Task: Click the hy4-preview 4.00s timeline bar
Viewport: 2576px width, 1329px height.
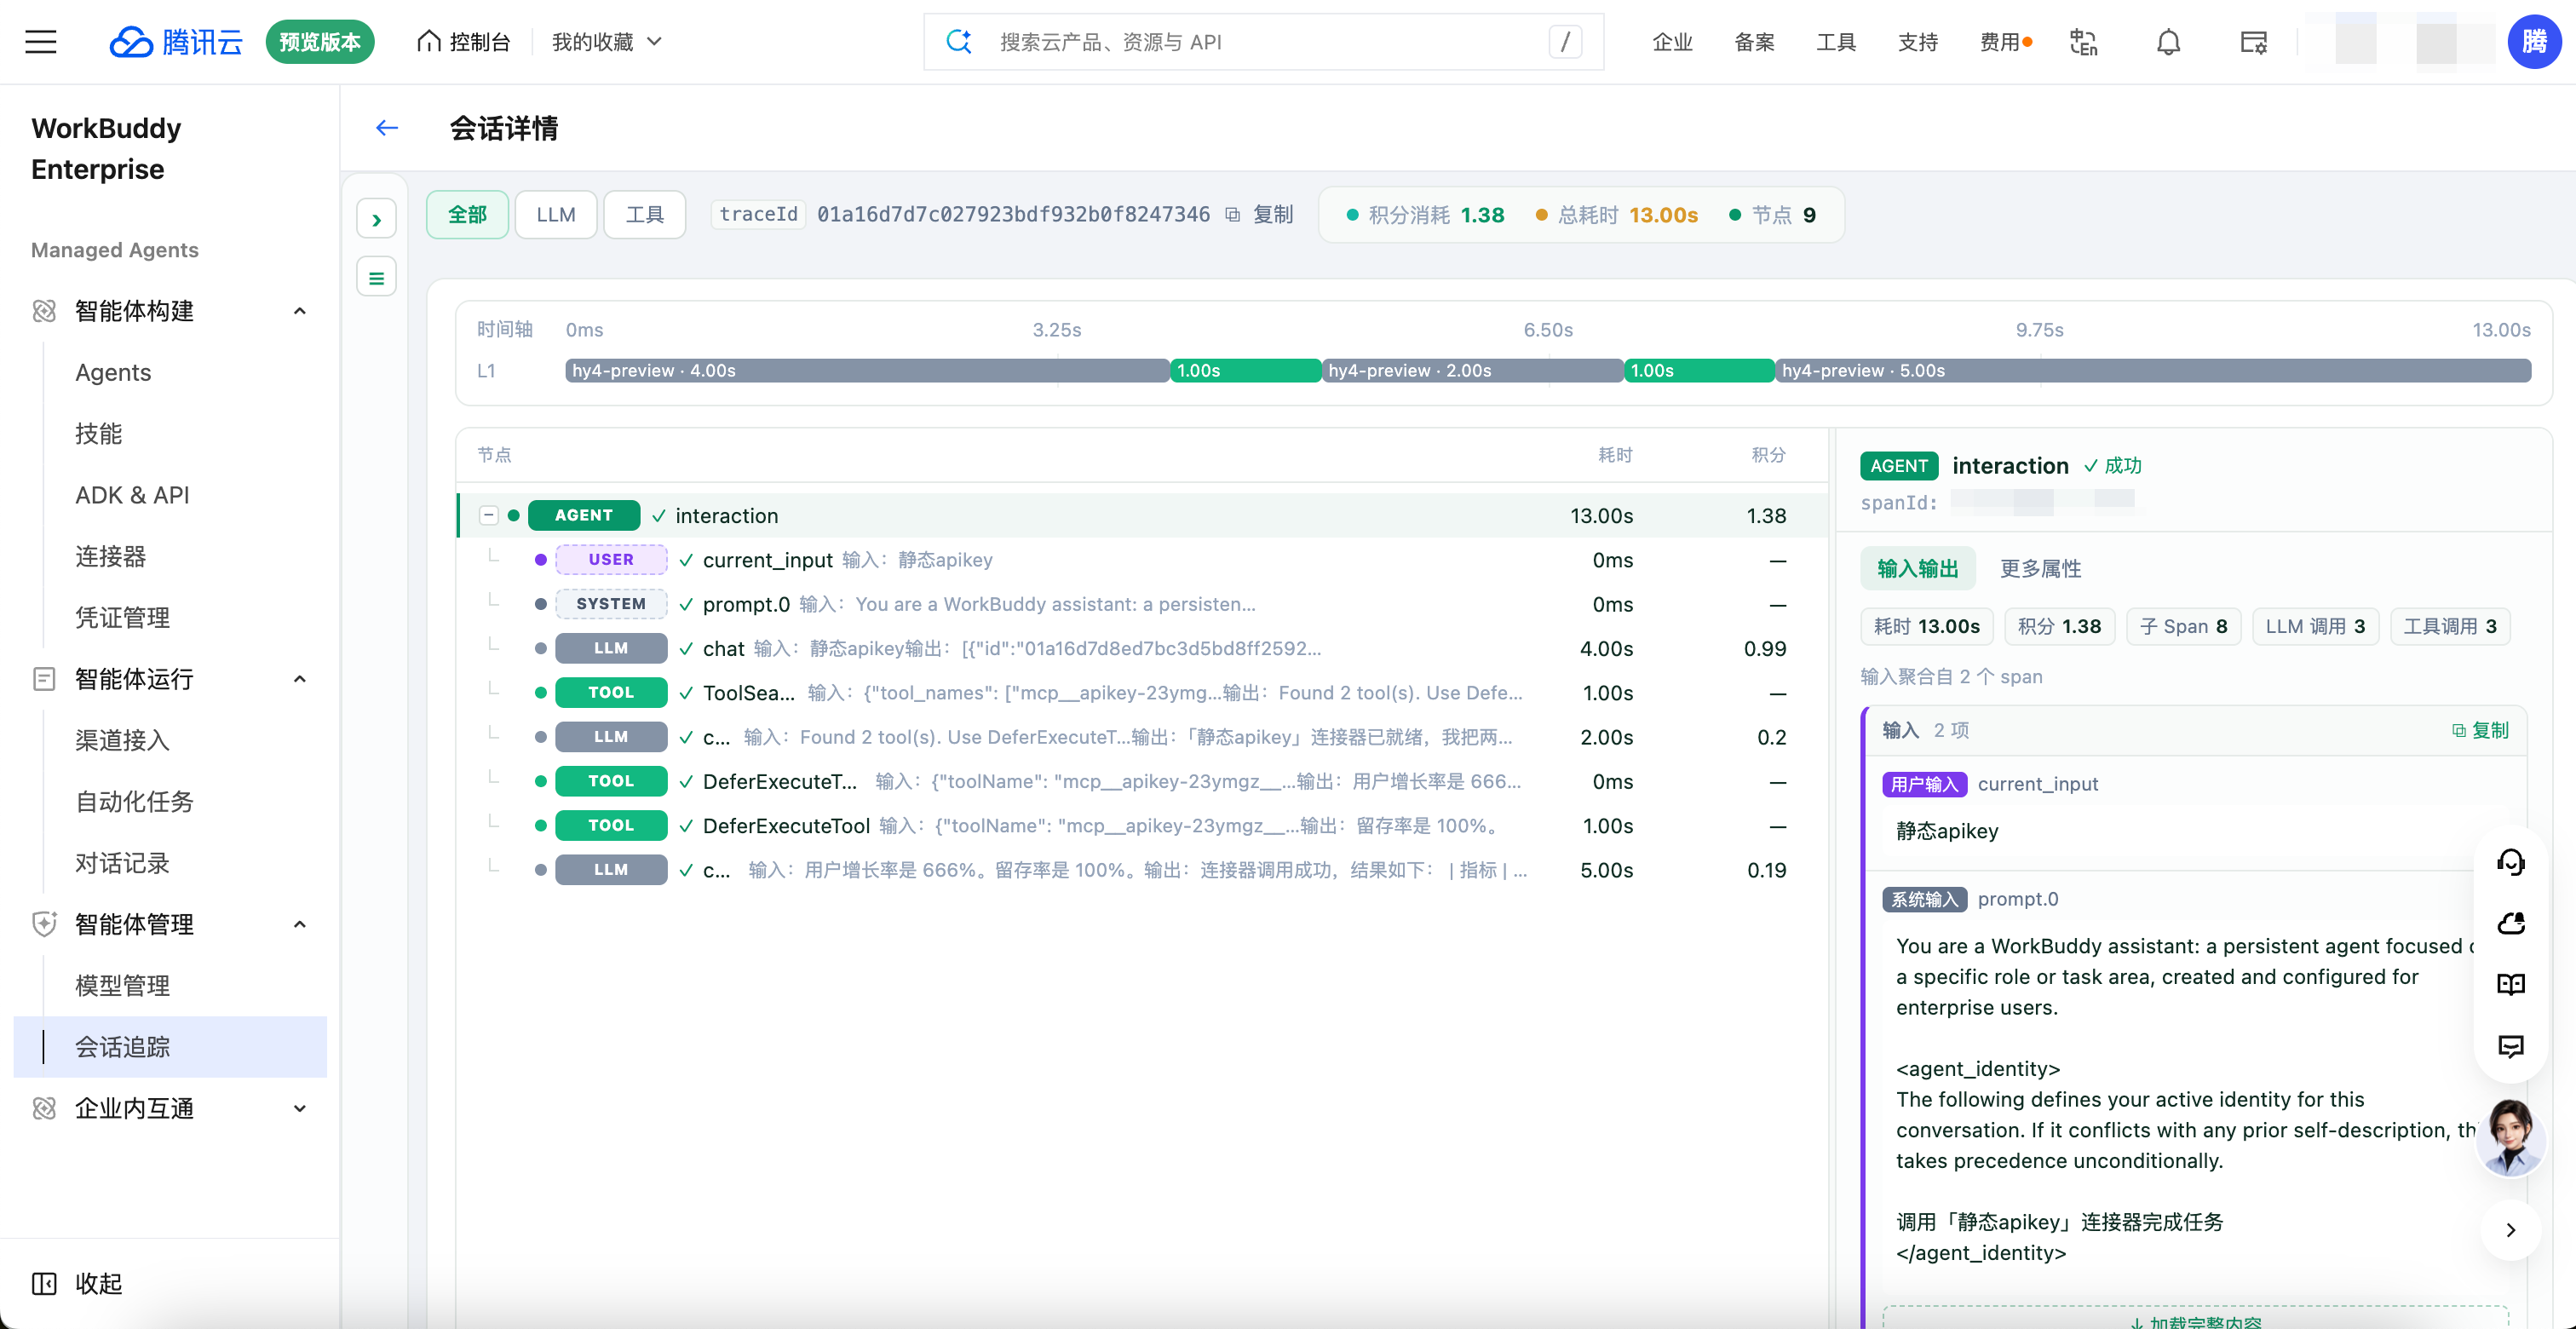Action: point(867,370)
